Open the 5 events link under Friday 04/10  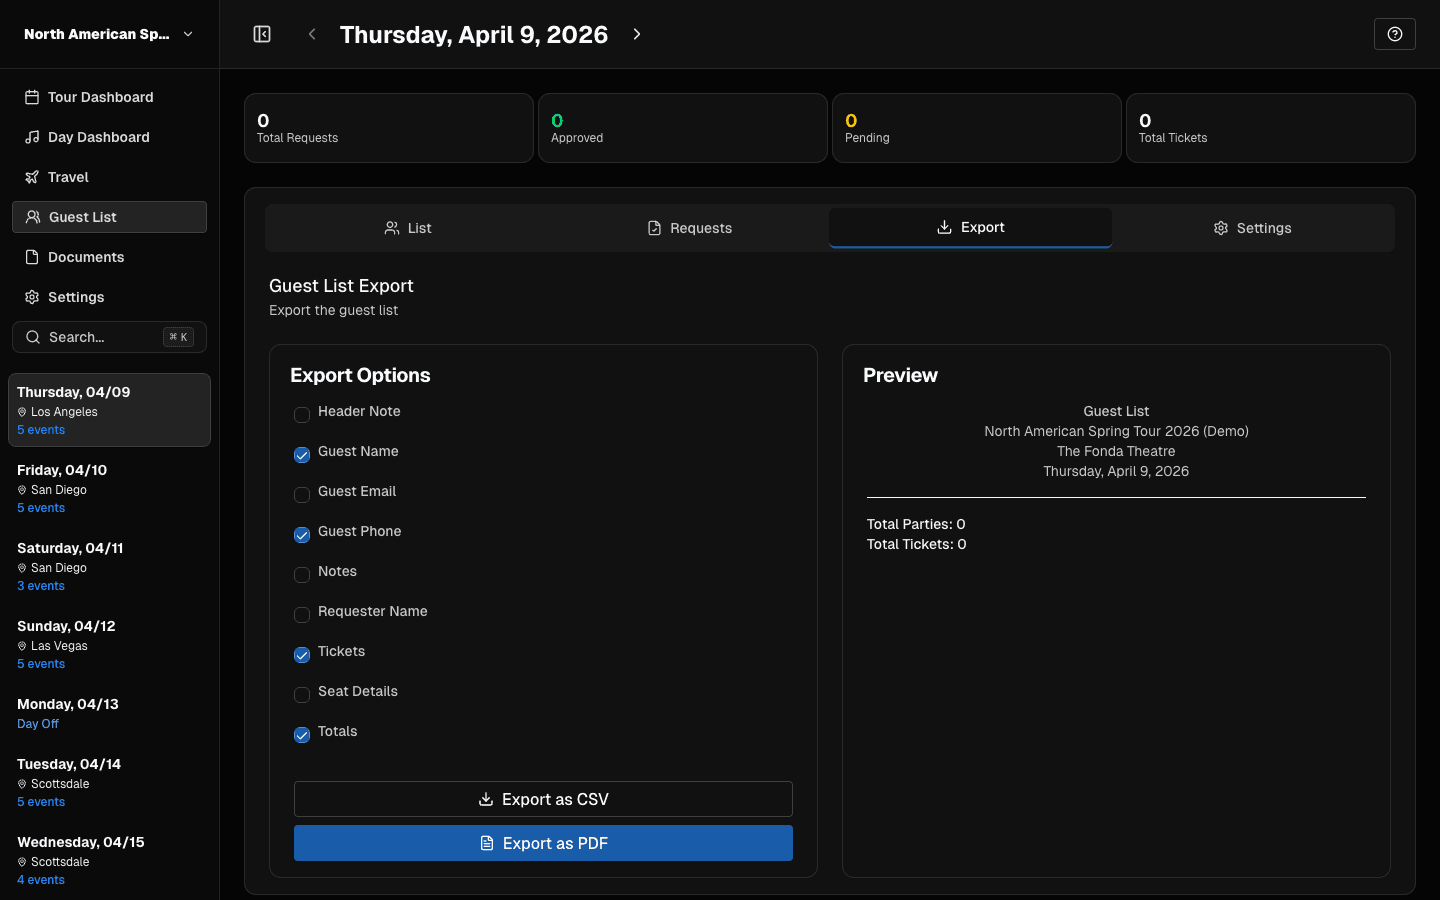tap(40, 507)
